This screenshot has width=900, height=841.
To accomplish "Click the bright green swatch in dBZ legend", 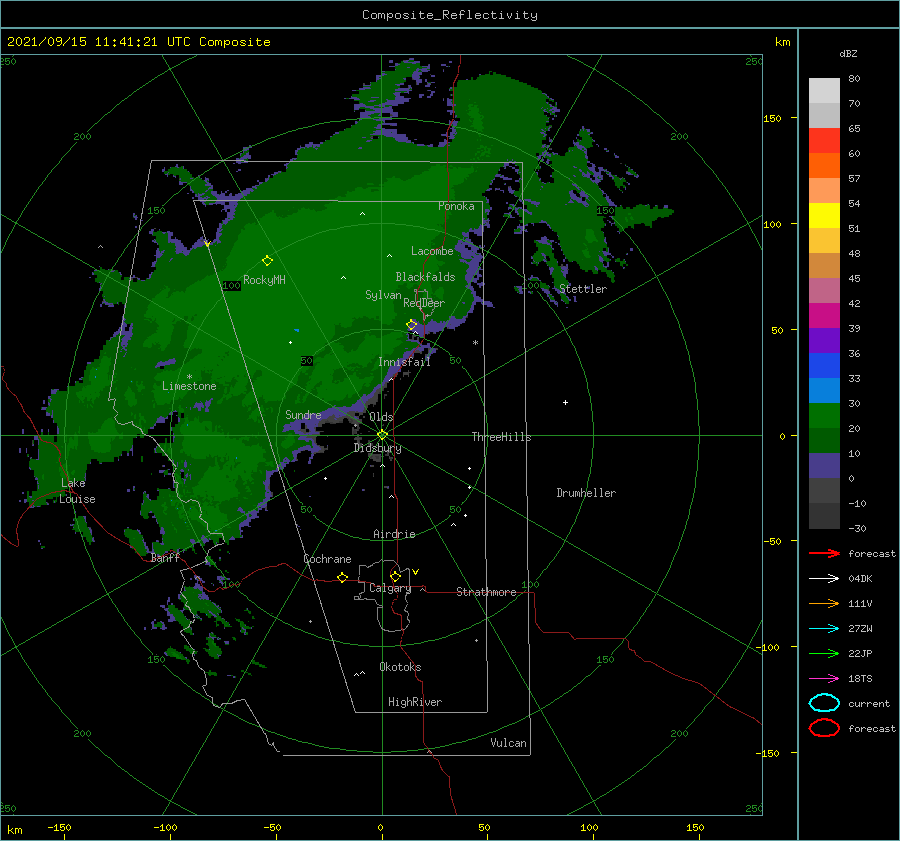I will pyautogui.click(x=824, y=415).
